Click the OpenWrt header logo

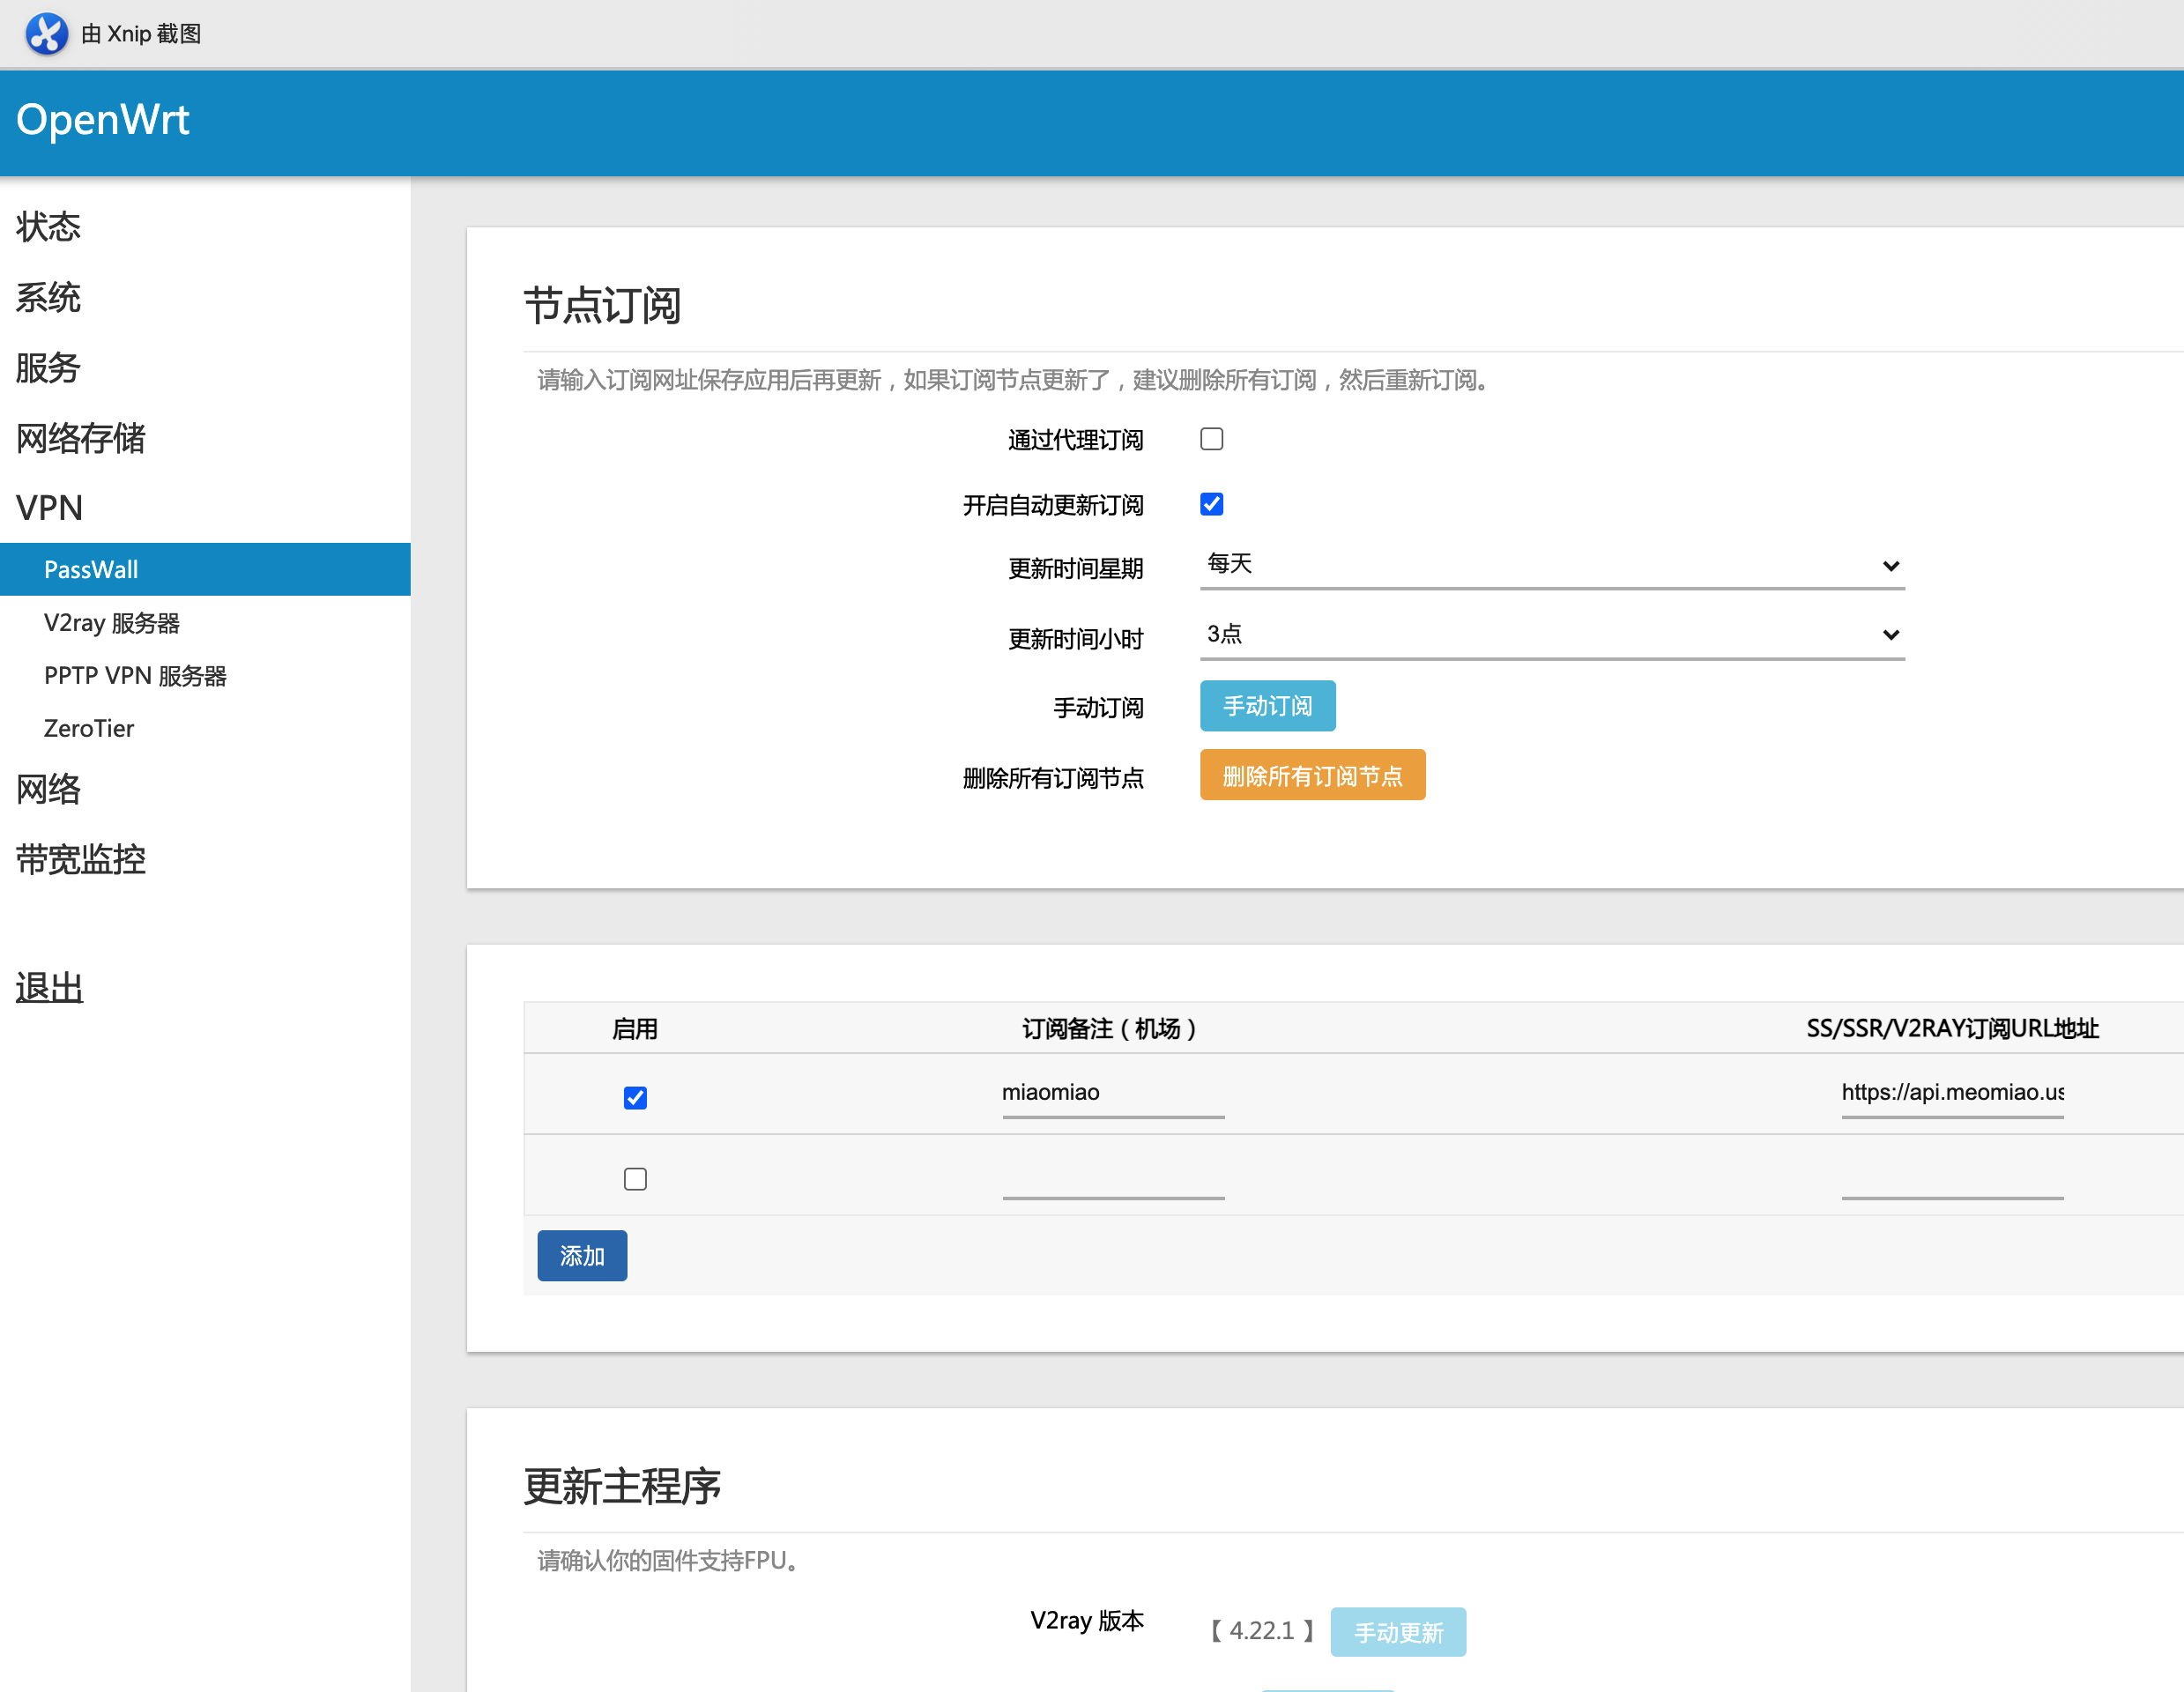point(103,120)
